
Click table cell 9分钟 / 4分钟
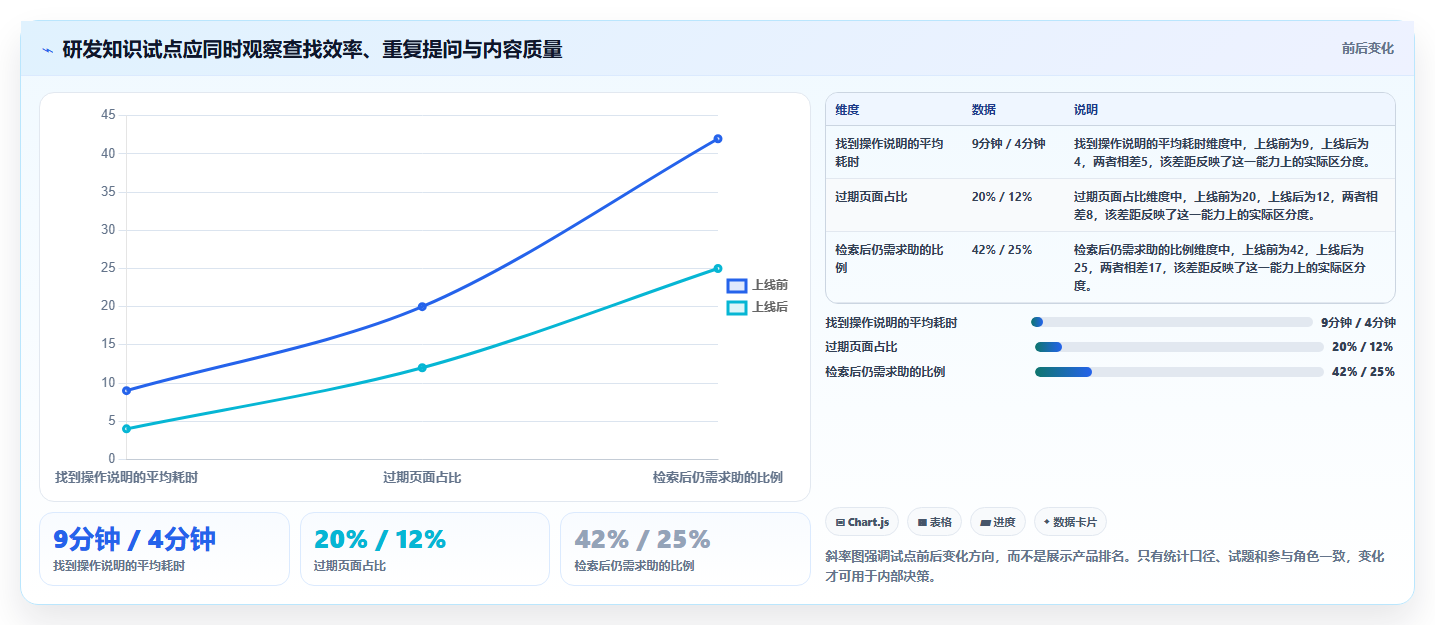coord(1008,144)
